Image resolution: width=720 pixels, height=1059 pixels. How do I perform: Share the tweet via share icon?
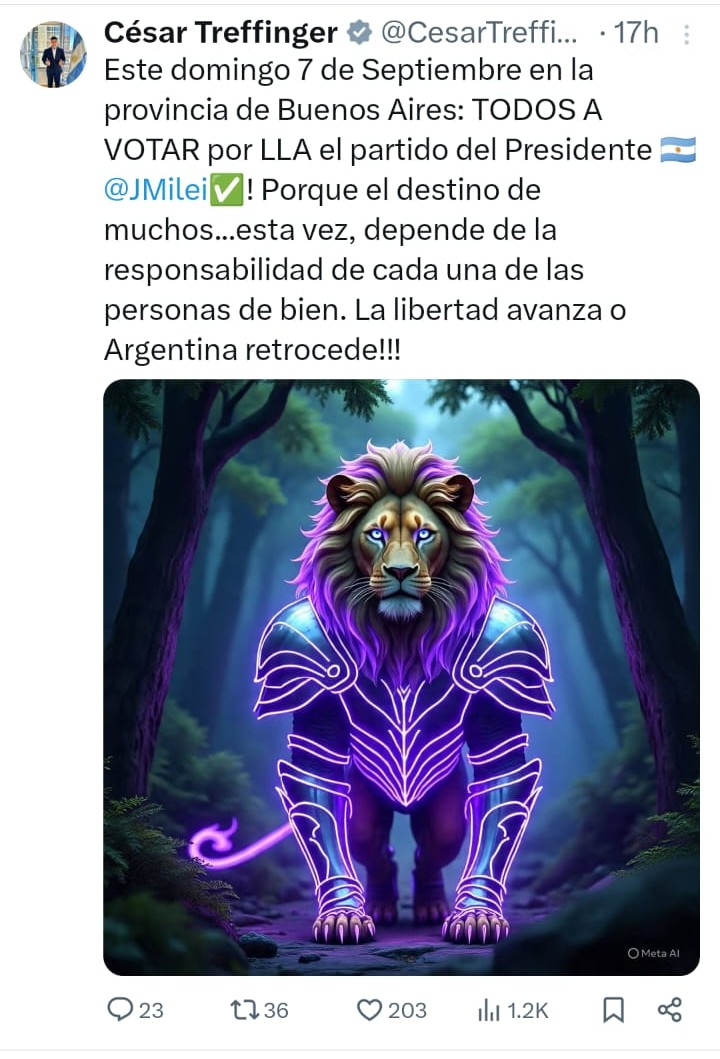tap(669, 1010)
